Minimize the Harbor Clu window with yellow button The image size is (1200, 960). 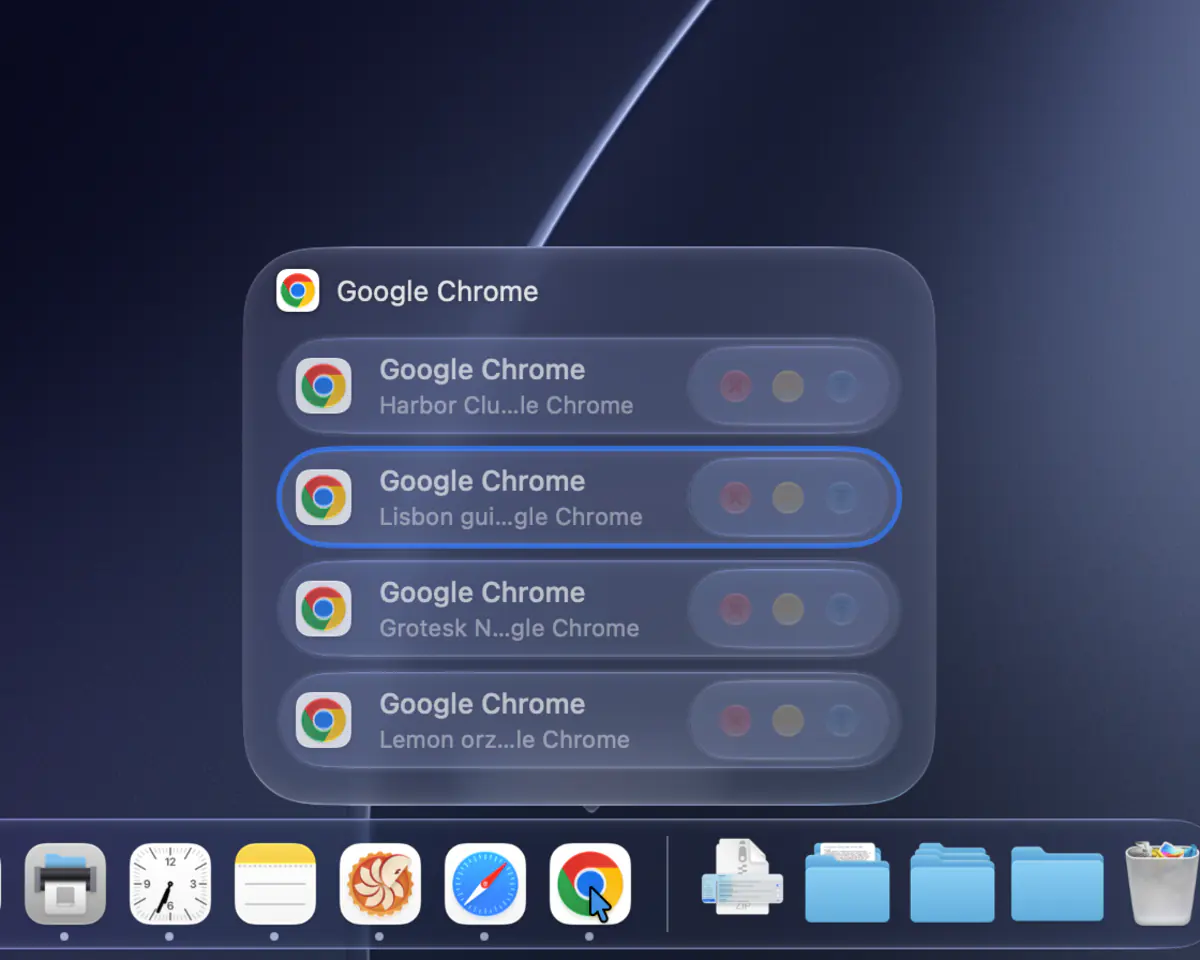[788, 386]
